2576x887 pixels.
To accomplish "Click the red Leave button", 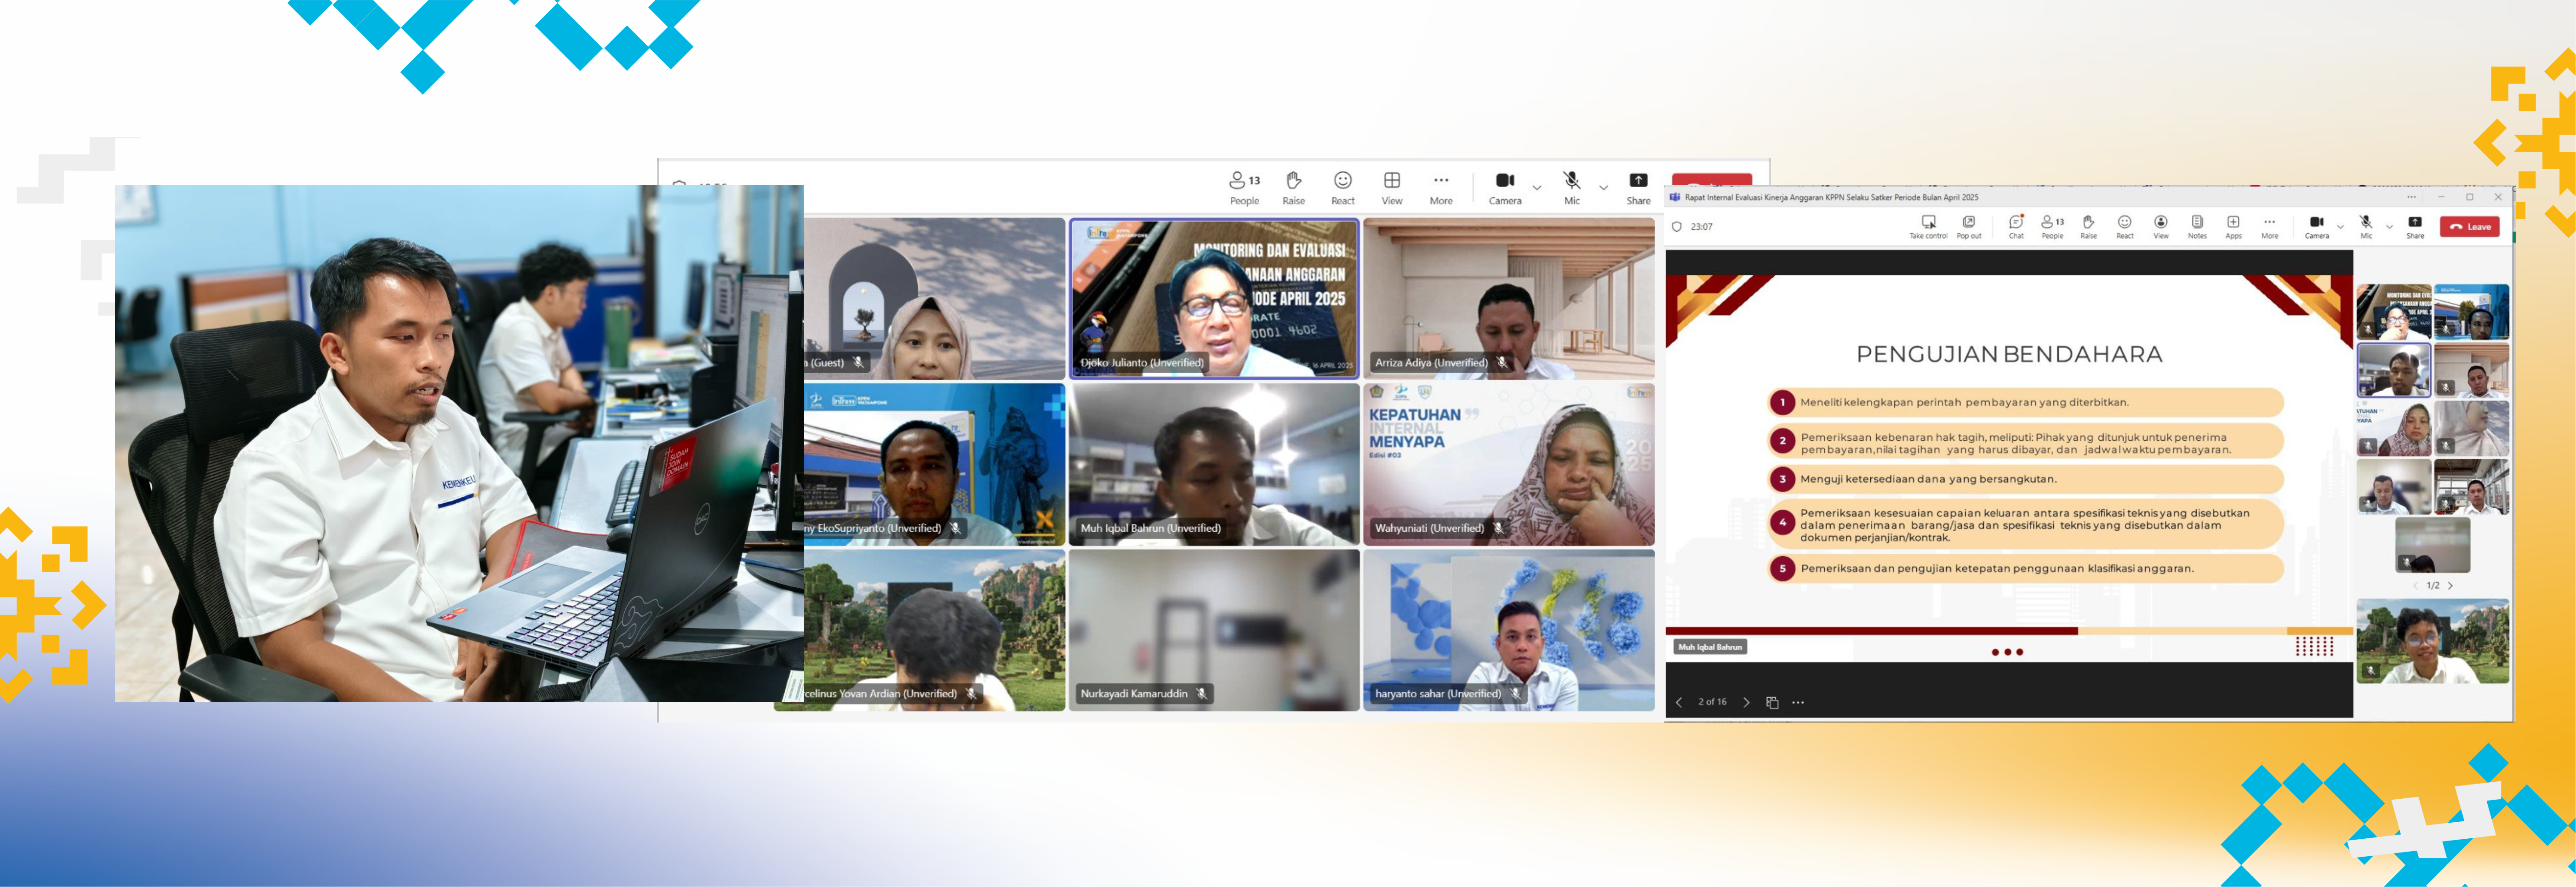I will pos(2469,227).
